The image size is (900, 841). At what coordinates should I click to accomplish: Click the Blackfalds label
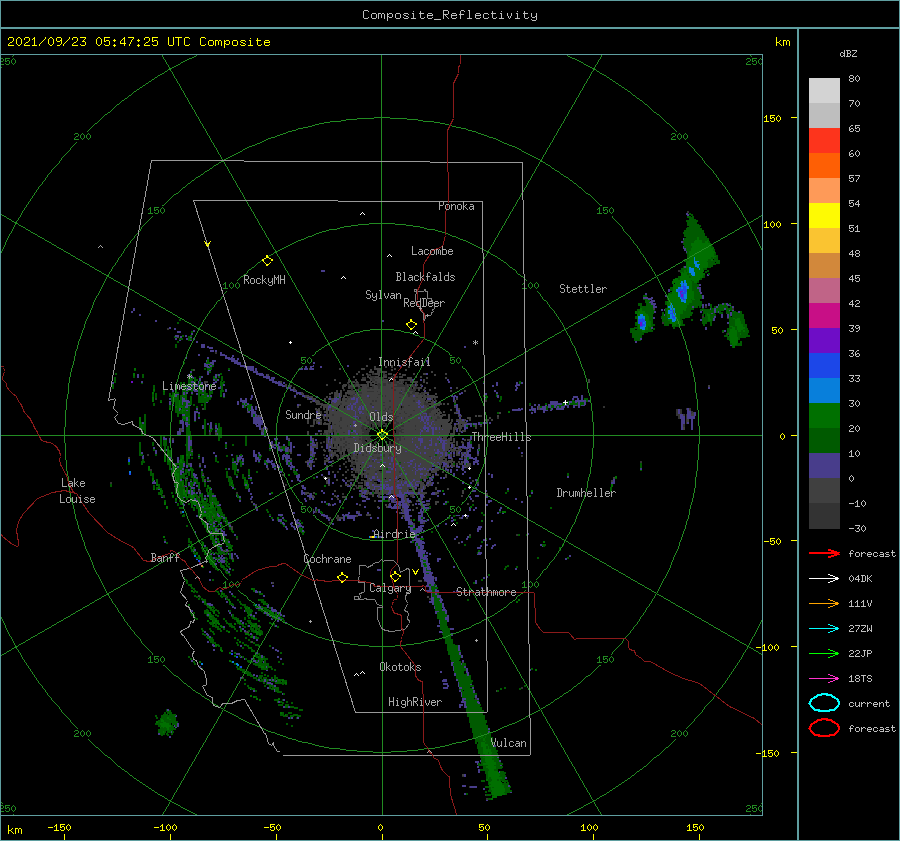point(425,277)
